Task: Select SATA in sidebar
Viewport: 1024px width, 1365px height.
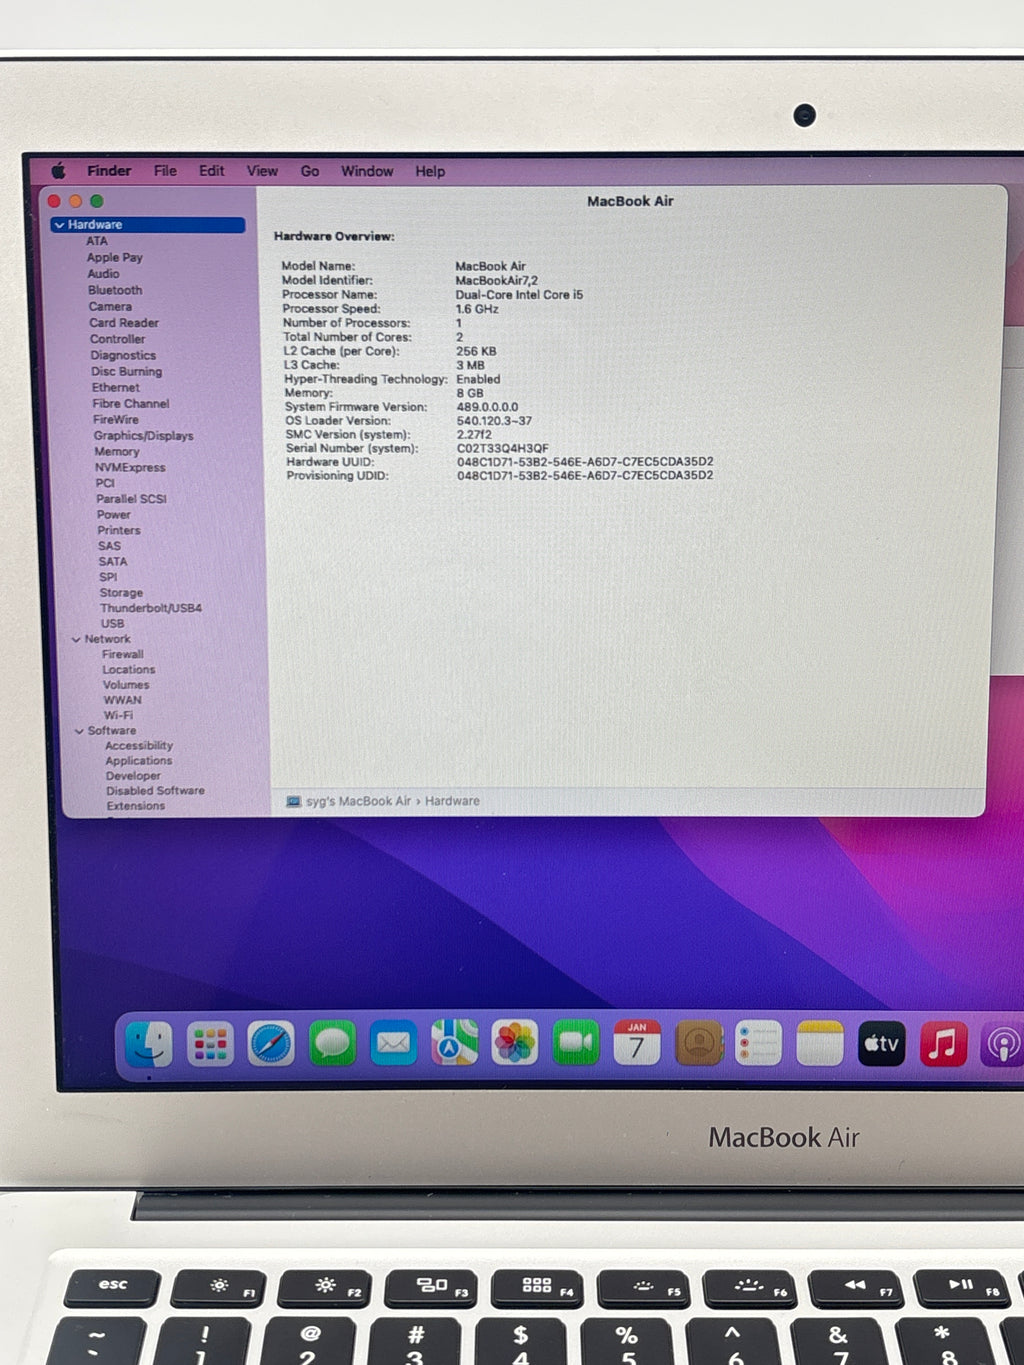Action: pos(113,561)
